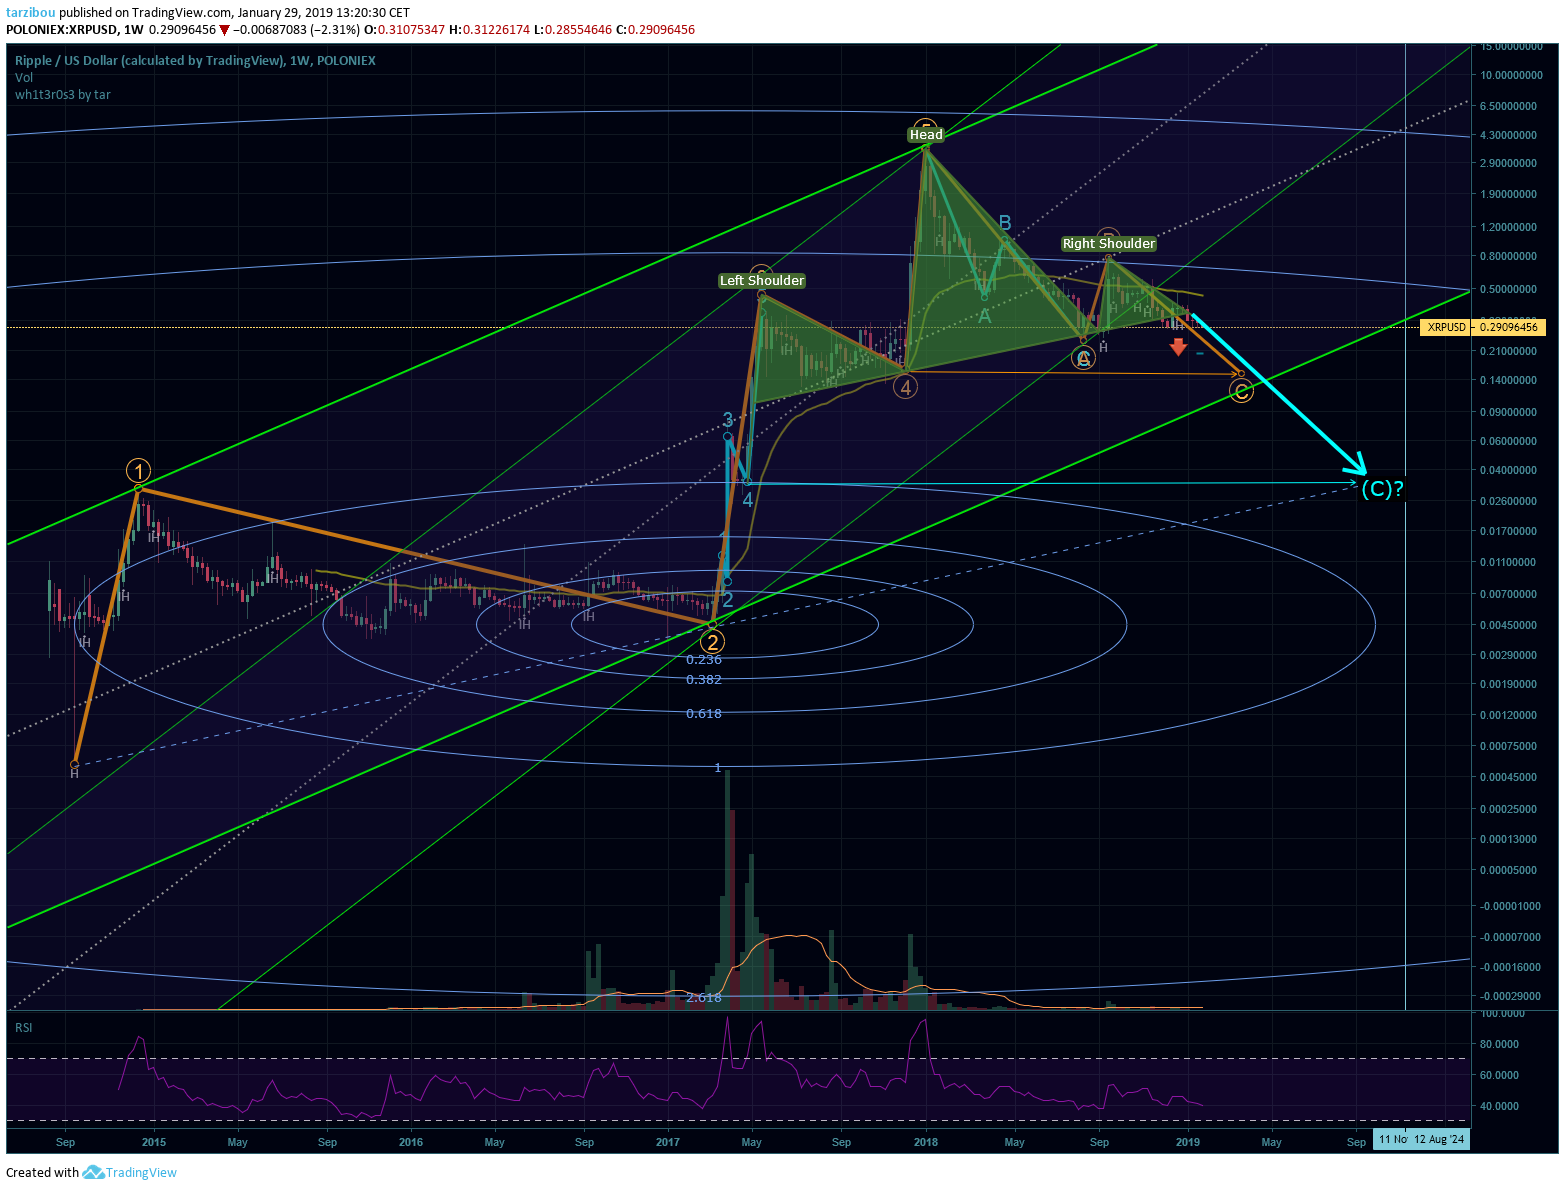1565x1190 pixels.
Task: Click the orange circled wave 1 marker
Action: point(138,471)
